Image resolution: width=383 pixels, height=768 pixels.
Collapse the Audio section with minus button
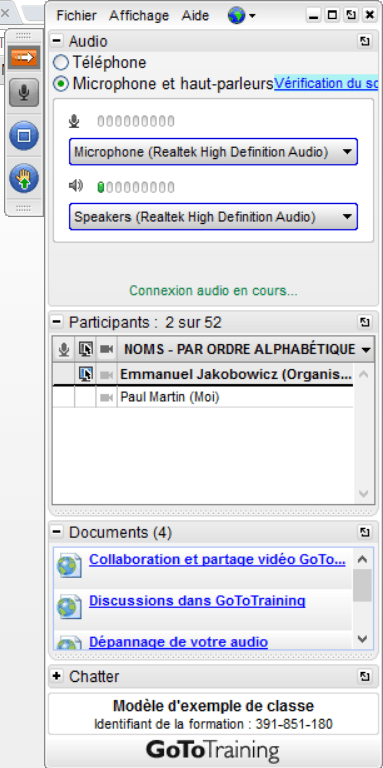tap(57, 41)
